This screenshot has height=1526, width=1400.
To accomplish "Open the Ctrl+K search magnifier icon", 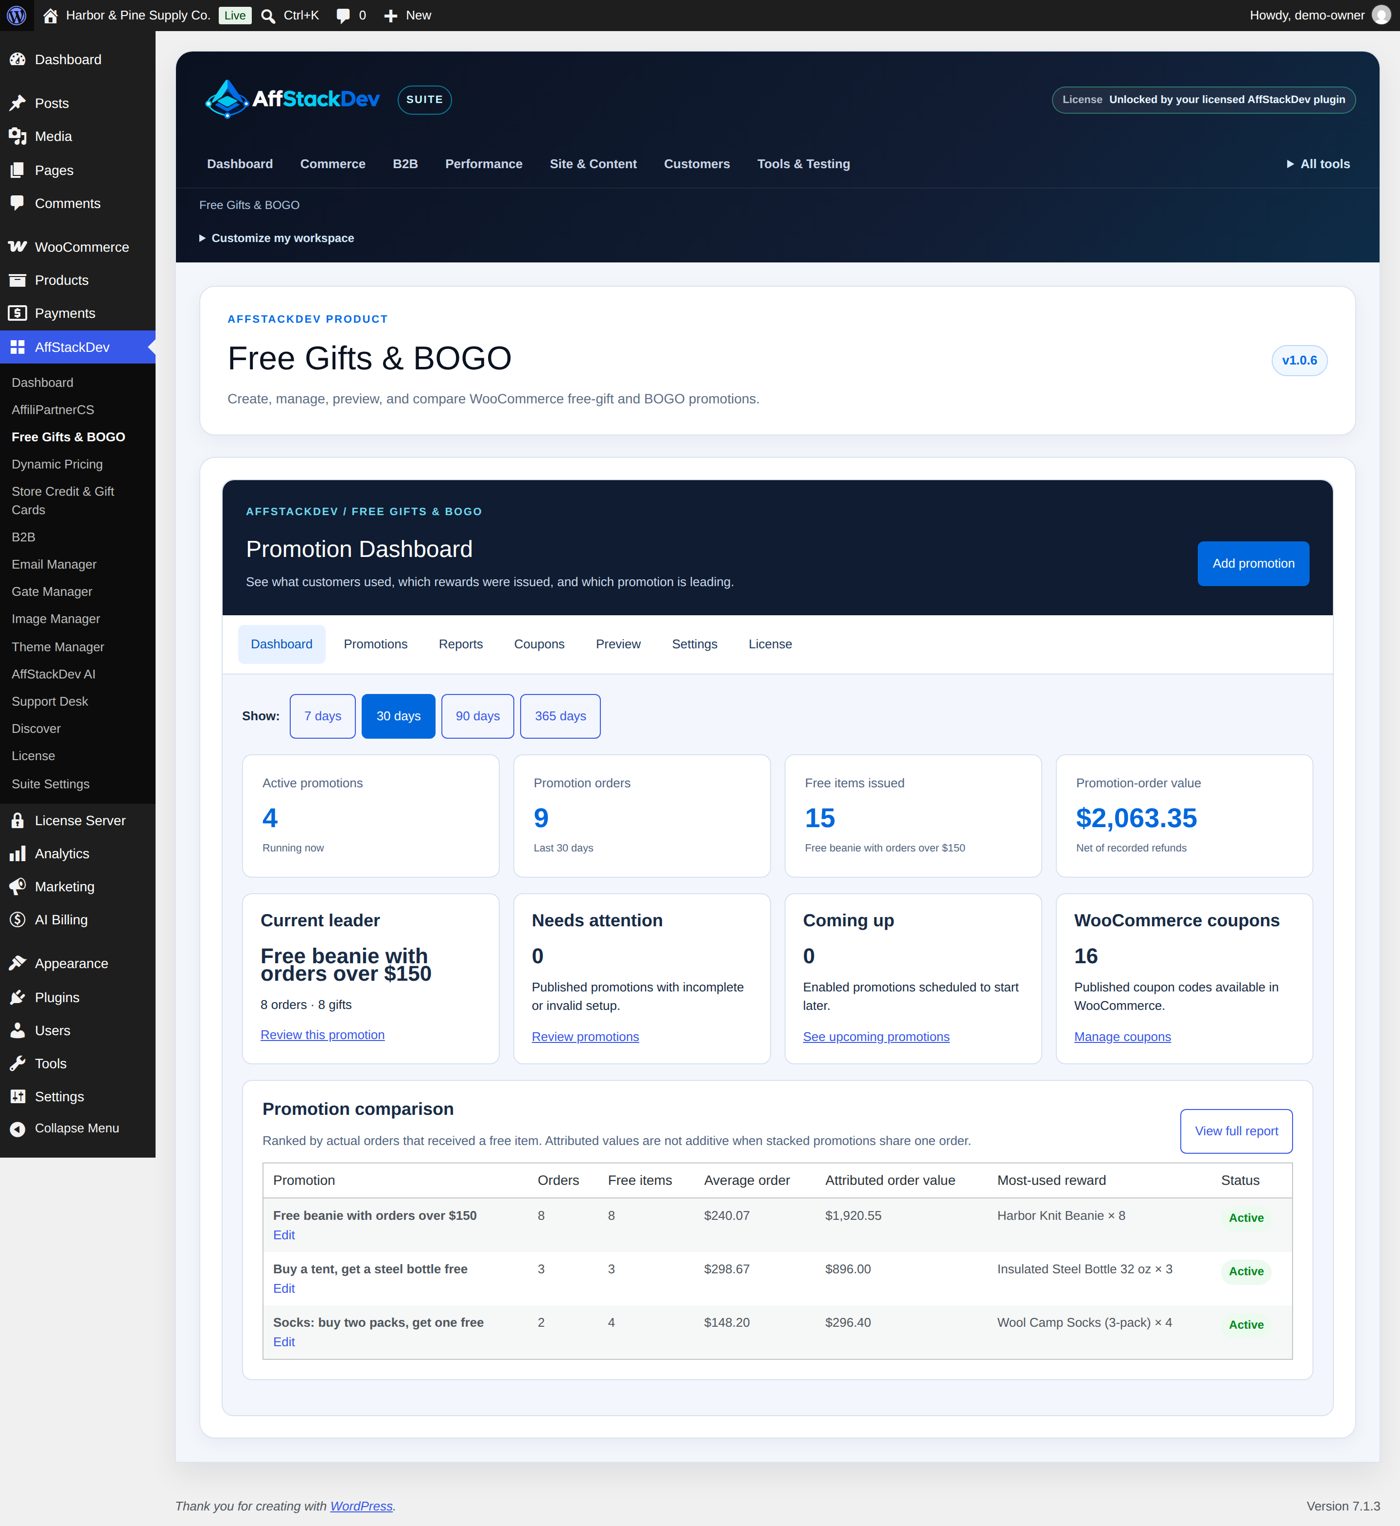I will click(x=268, y=16).
